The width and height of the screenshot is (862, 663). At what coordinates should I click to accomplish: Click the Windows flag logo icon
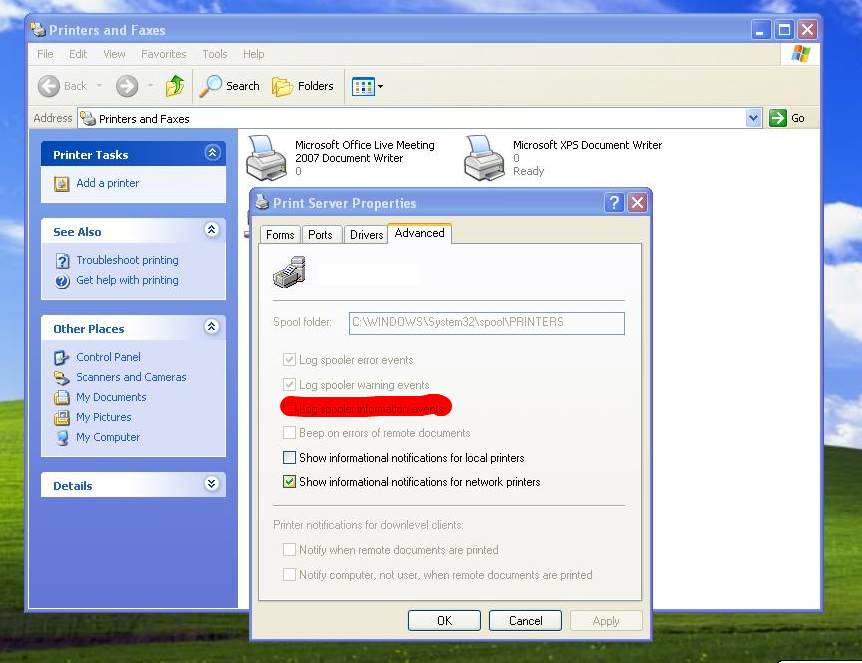pos(800,54)
